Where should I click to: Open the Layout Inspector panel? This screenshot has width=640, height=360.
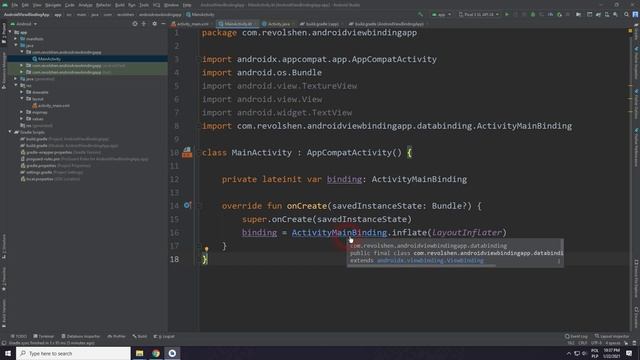coord(612,336)
